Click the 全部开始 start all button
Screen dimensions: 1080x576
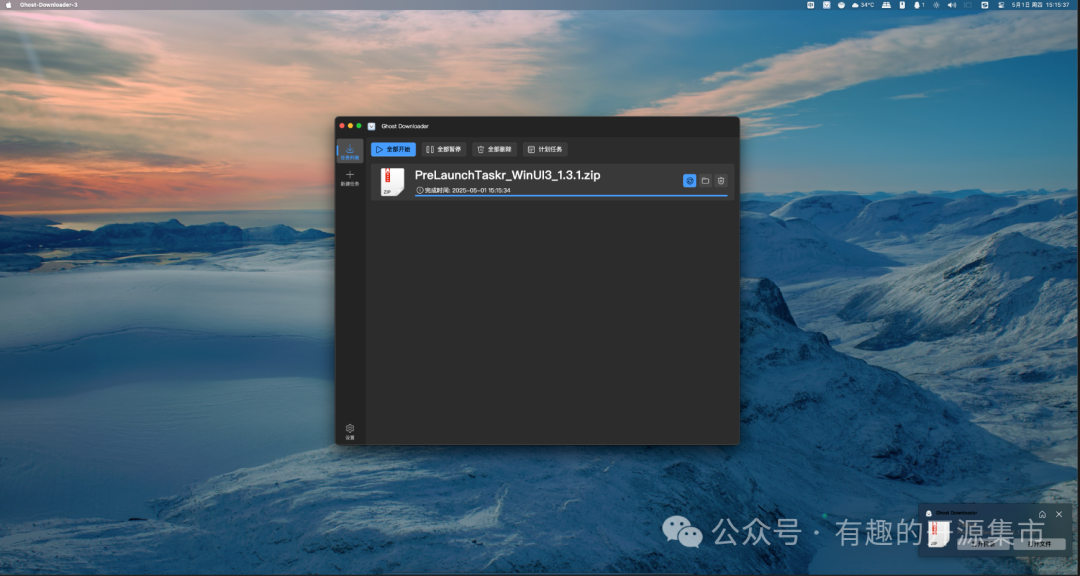point(393,149)
